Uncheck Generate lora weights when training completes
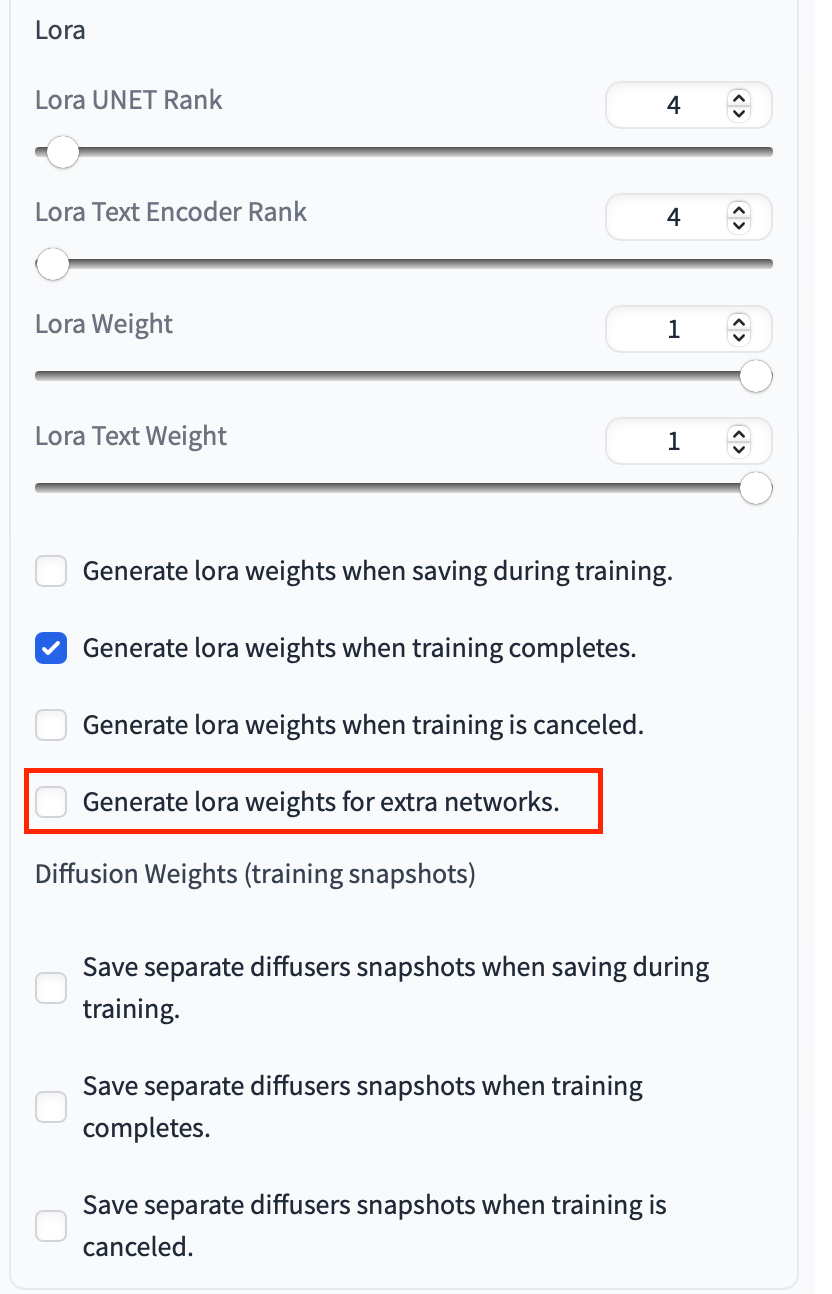This screenshot has width=832, height=1294. [x=51, y=648]
